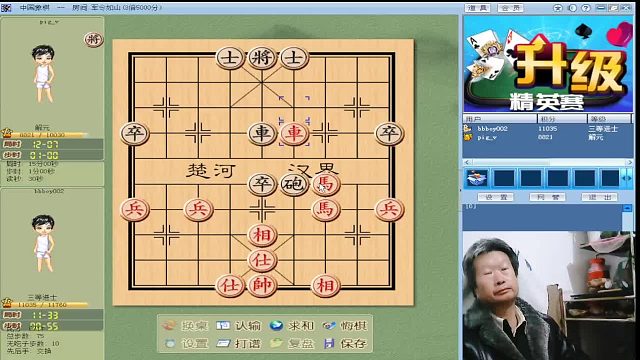The width and height of the screenshot is (640, 360).
Task: Select the red 兵 second from the left
Action: coord(198,209)
